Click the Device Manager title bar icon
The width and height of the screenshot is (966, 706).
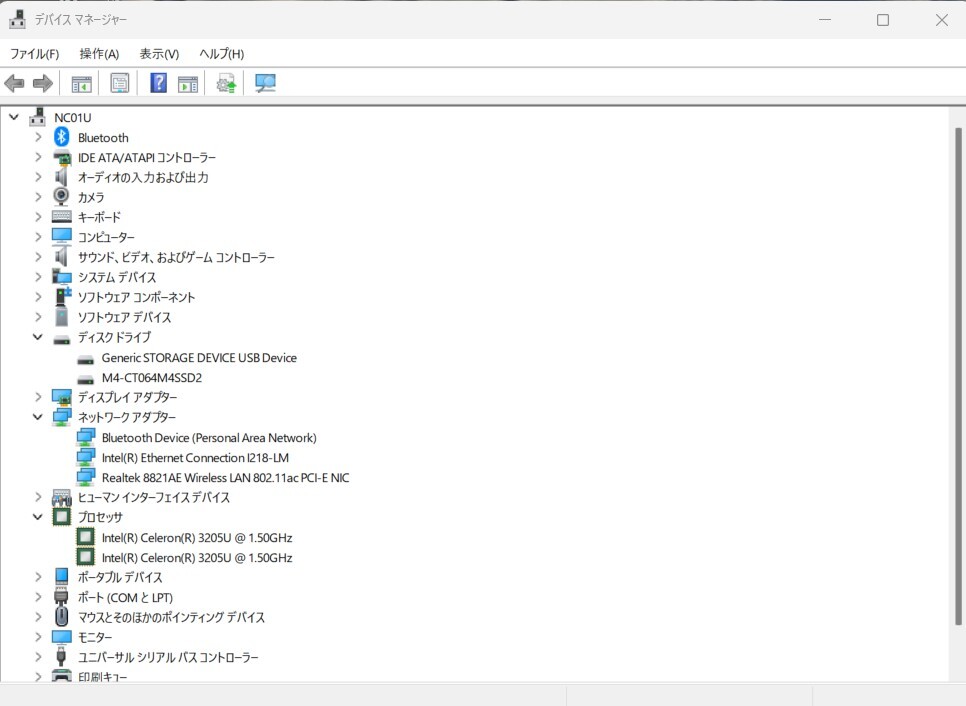tap(17, 20)
